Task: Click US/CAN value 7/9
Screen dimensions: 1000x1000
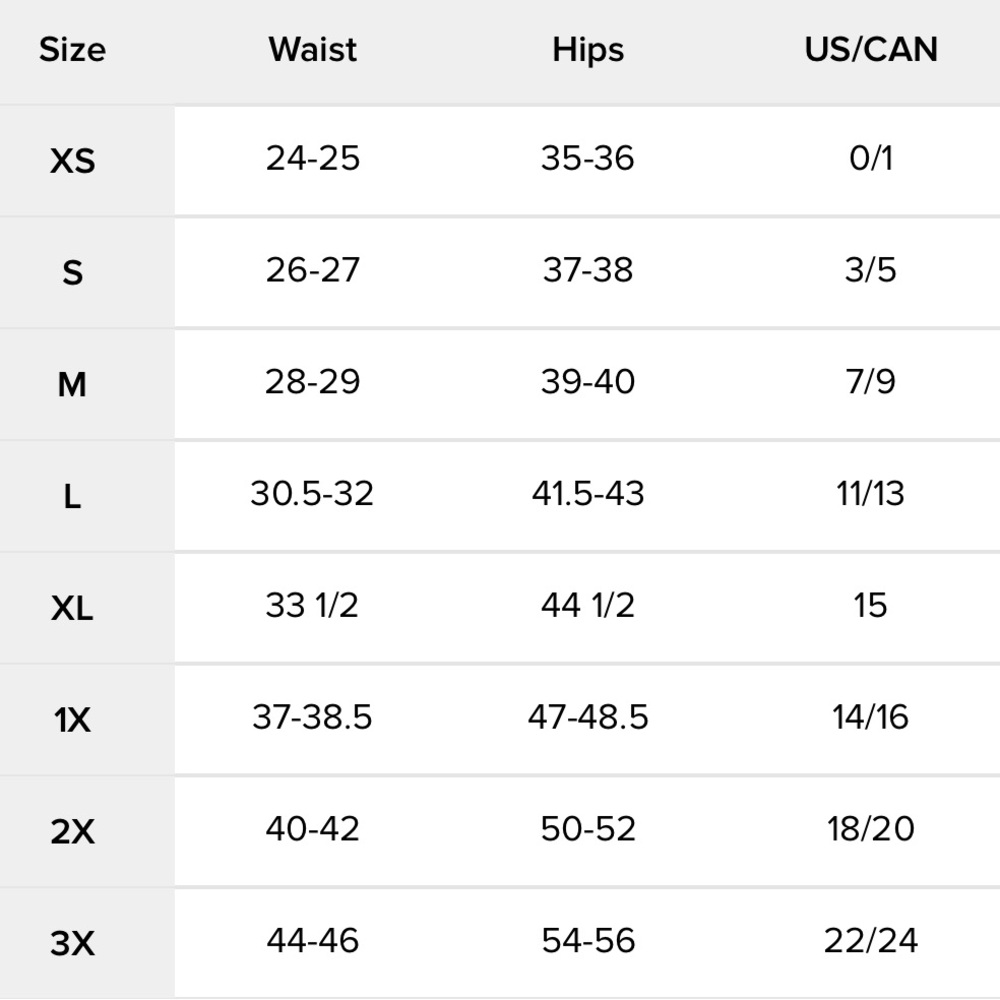Action: pyautogui.click(x=871, y=382)
